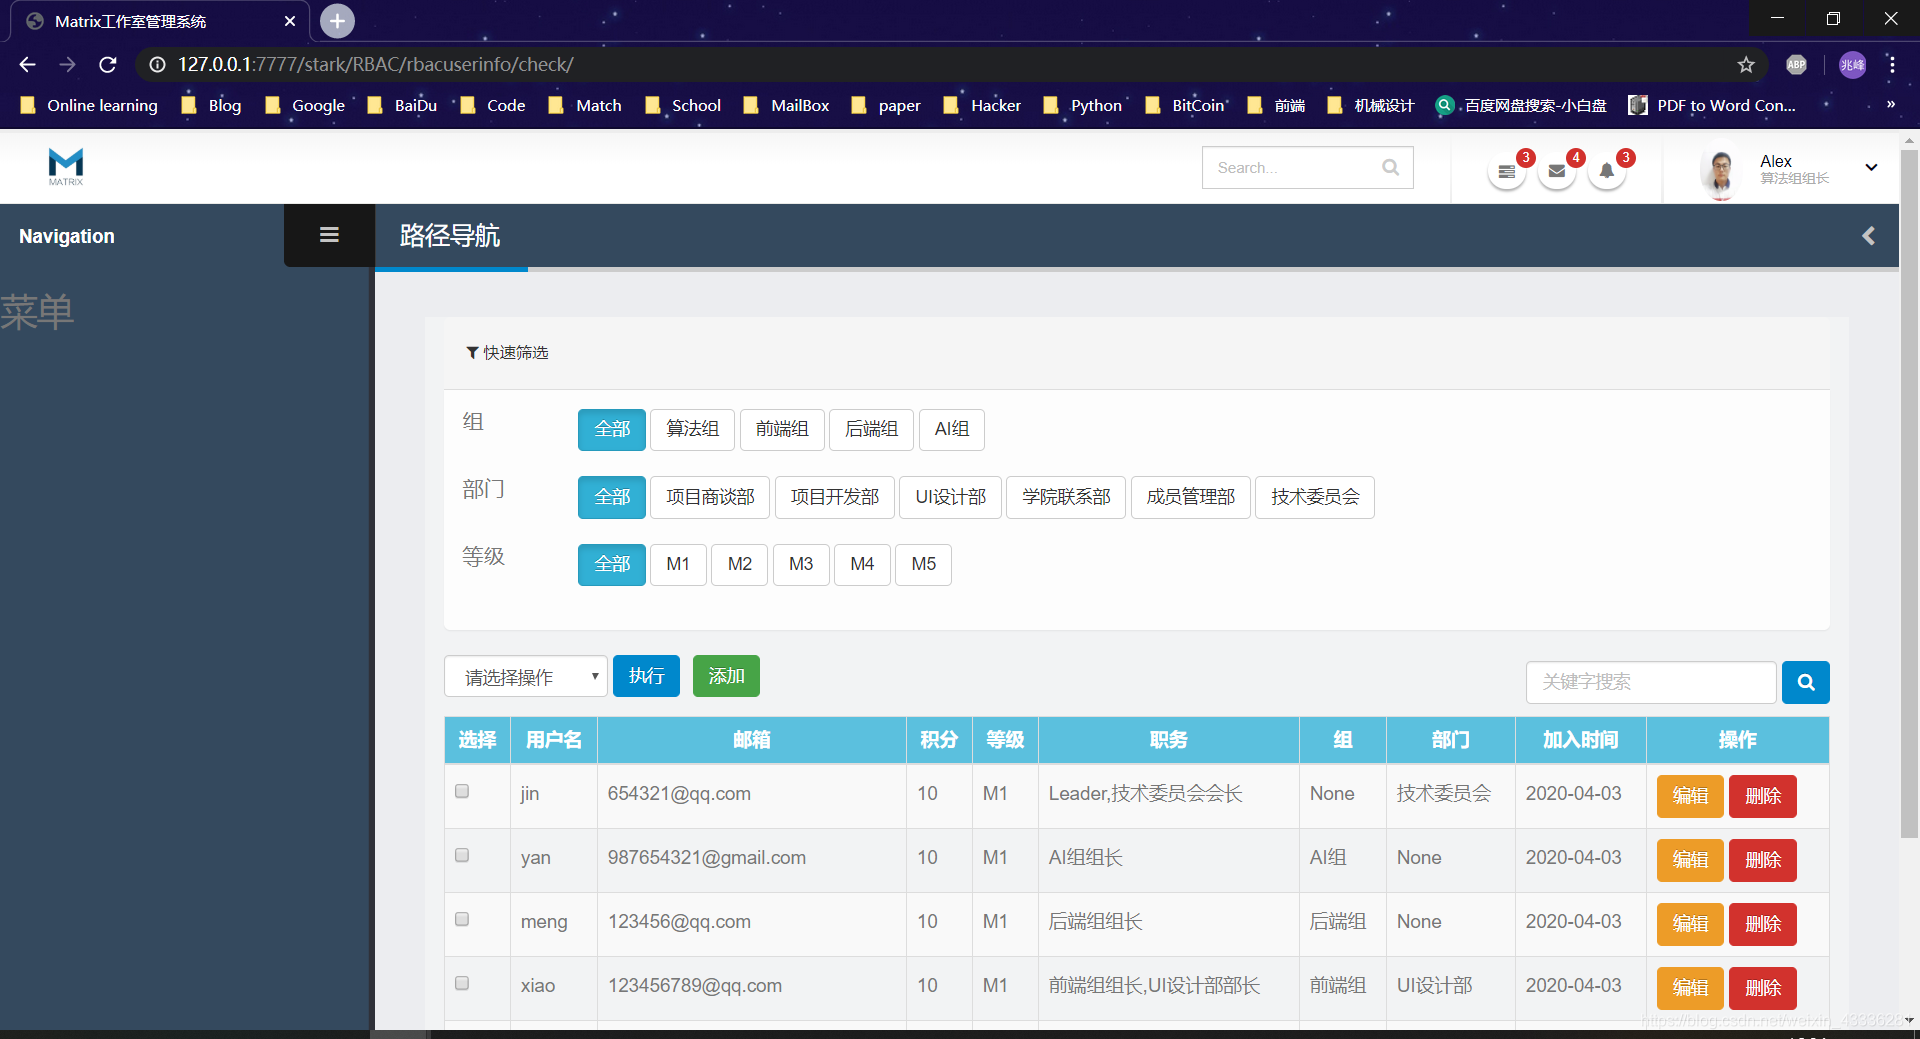Image resolution: width=1920 pixels, height=1039 pixels.
Task: Click Alex user avatar photo
Action: pos(1720,172)
